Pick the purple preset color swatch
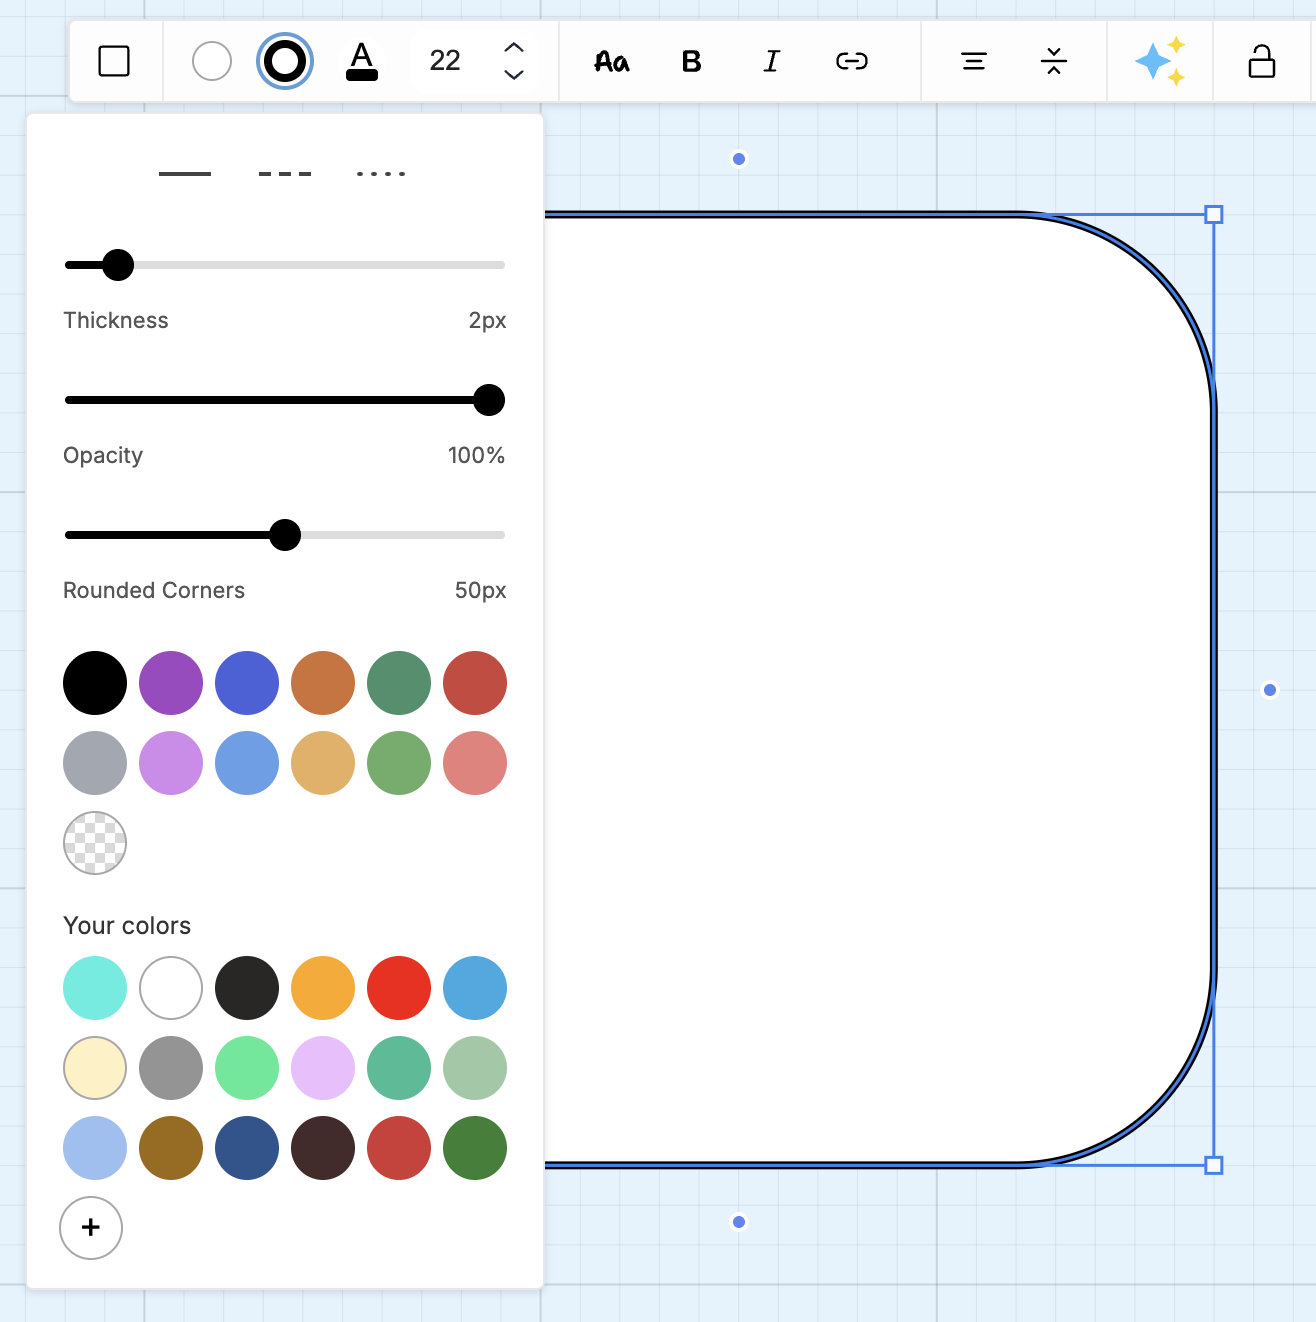 [x=171, y=683]
